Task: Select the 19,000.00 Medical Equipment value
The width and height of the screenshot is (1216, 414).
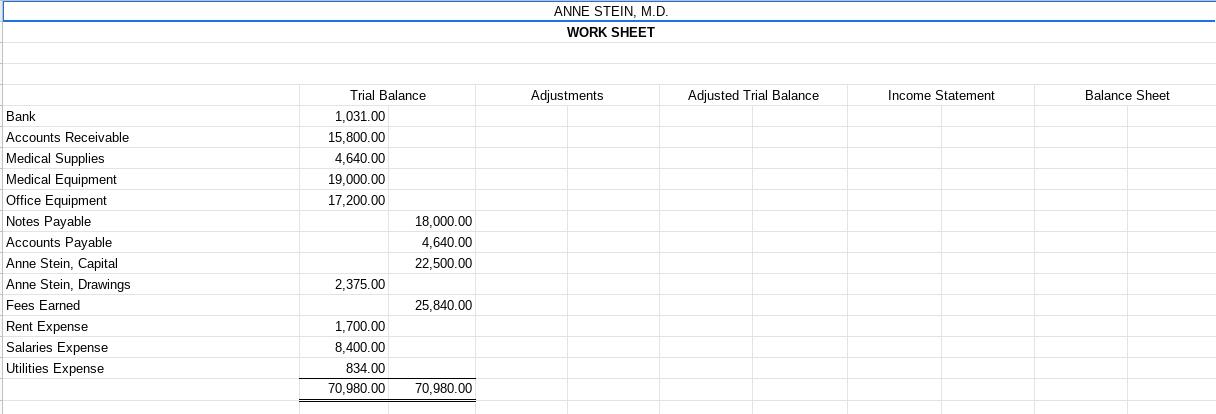Action: (344, 179)
